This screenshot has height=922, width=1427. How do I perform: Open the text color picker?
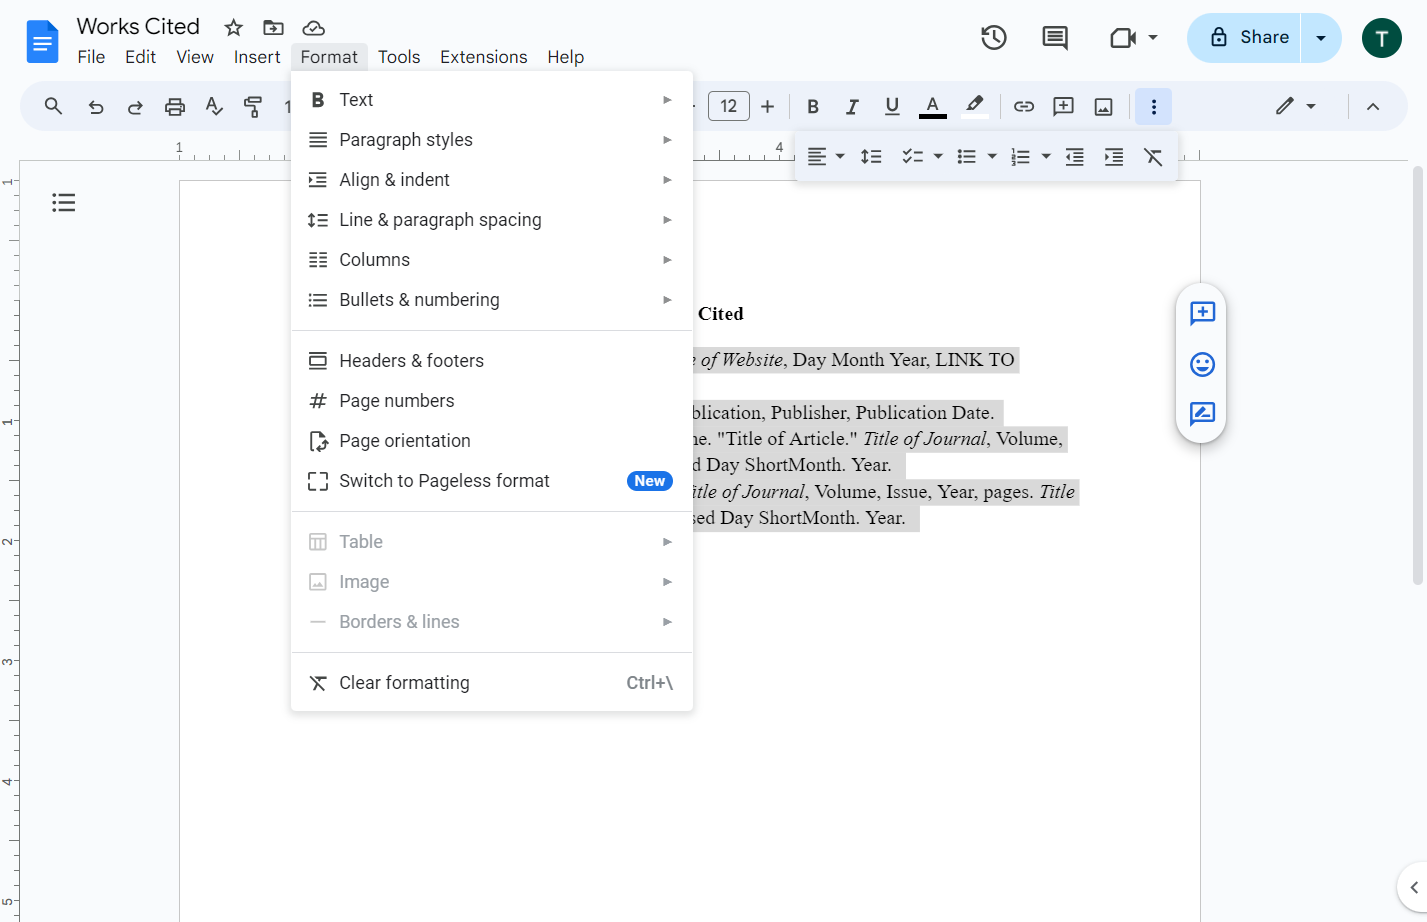(932, 106)
